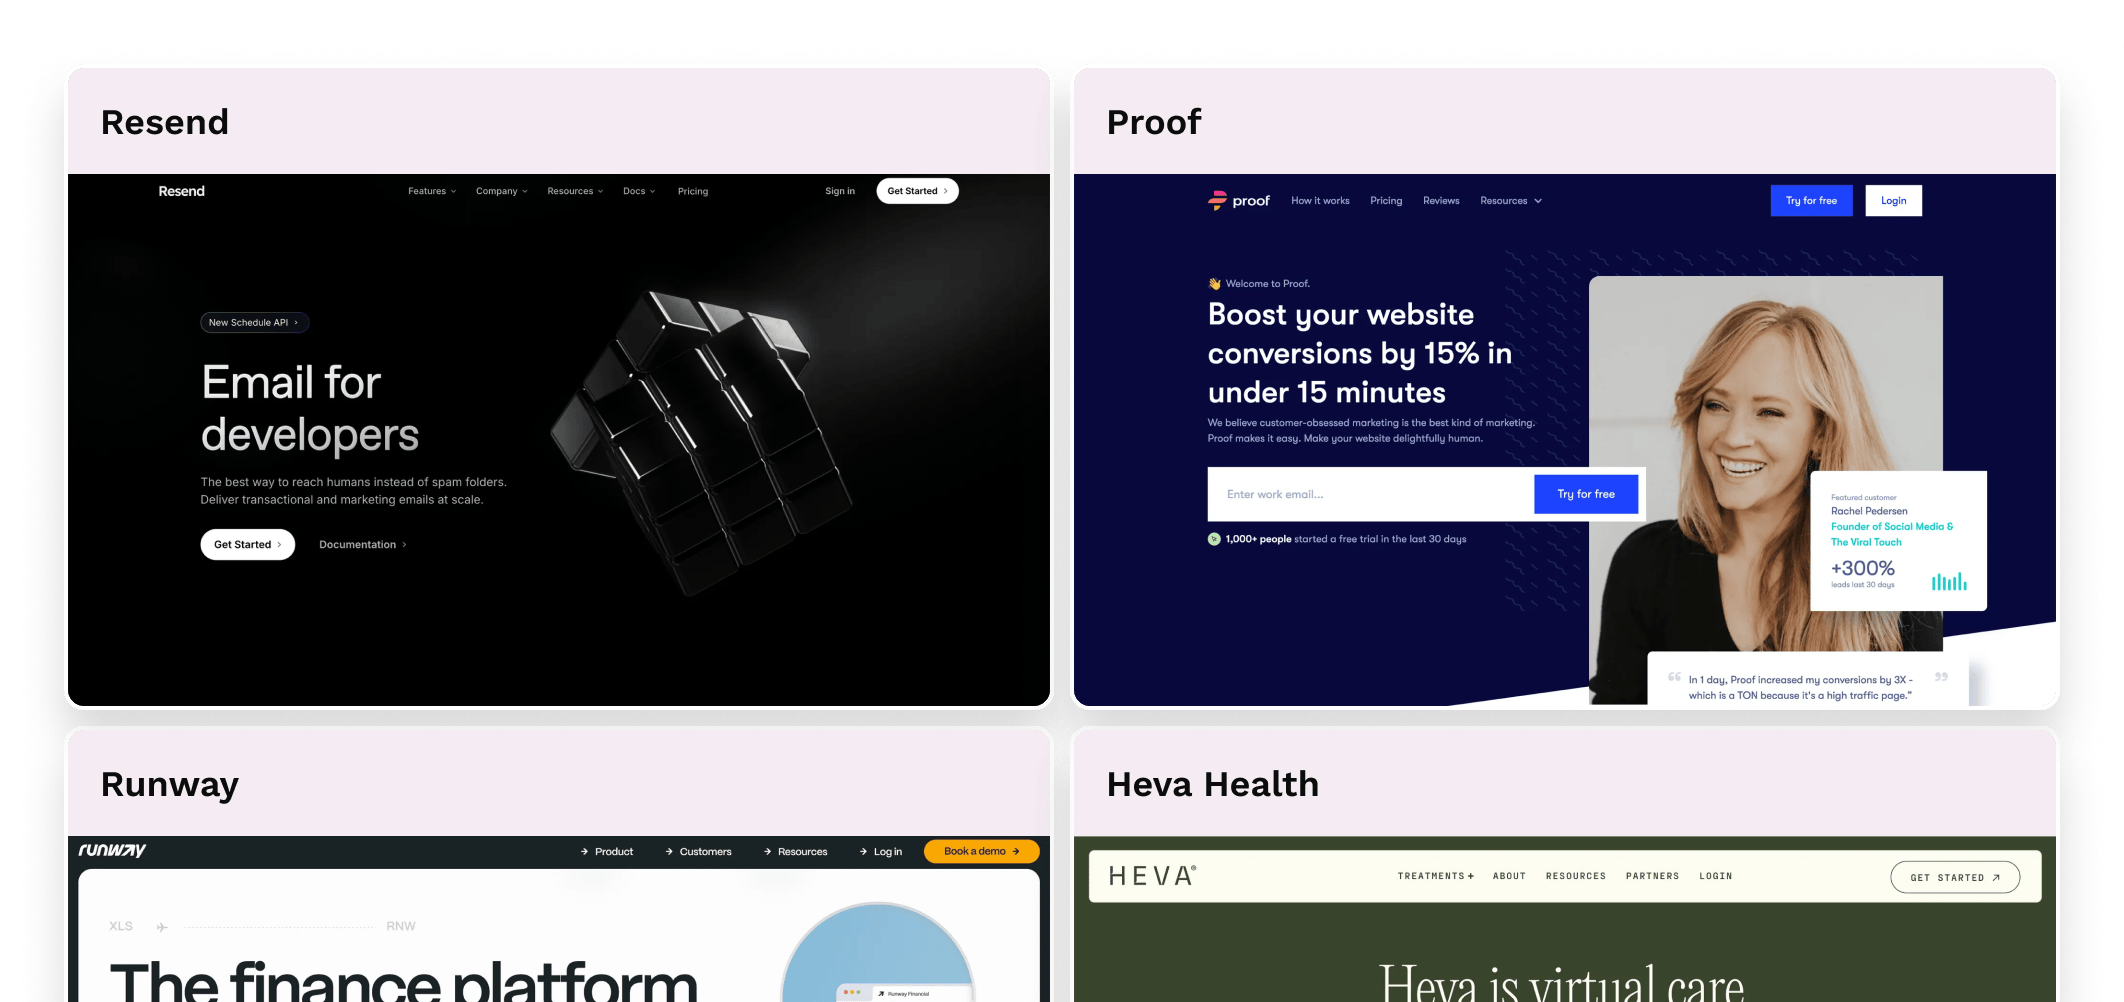
Task: Click Heva's Get Started button
Action: pos(1955,877)
